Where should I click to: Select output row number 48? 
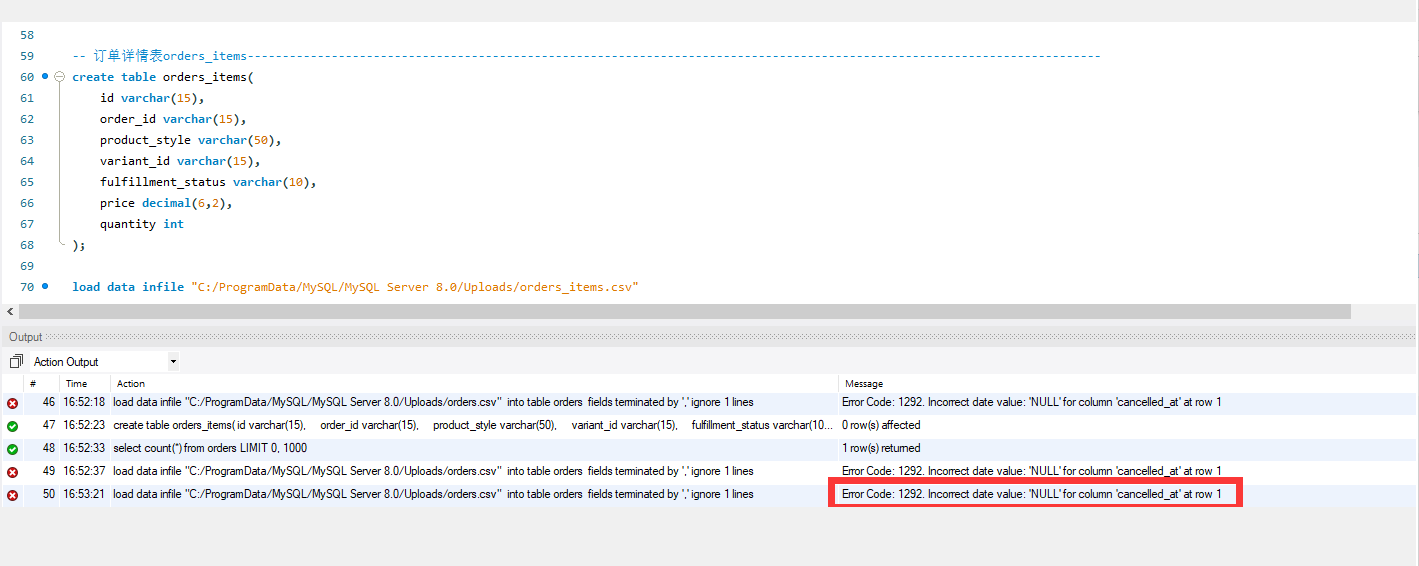point(49,448)
